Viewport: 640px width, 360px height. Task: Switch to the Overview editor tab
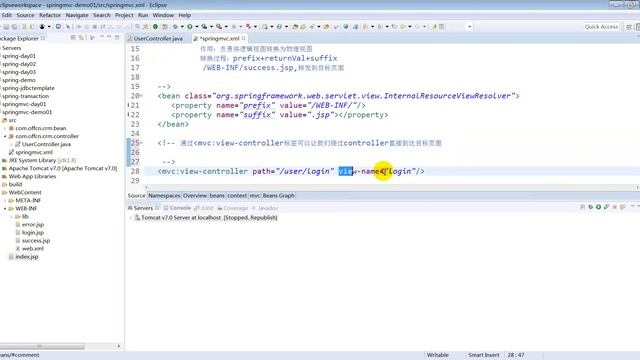pos(195,196)
